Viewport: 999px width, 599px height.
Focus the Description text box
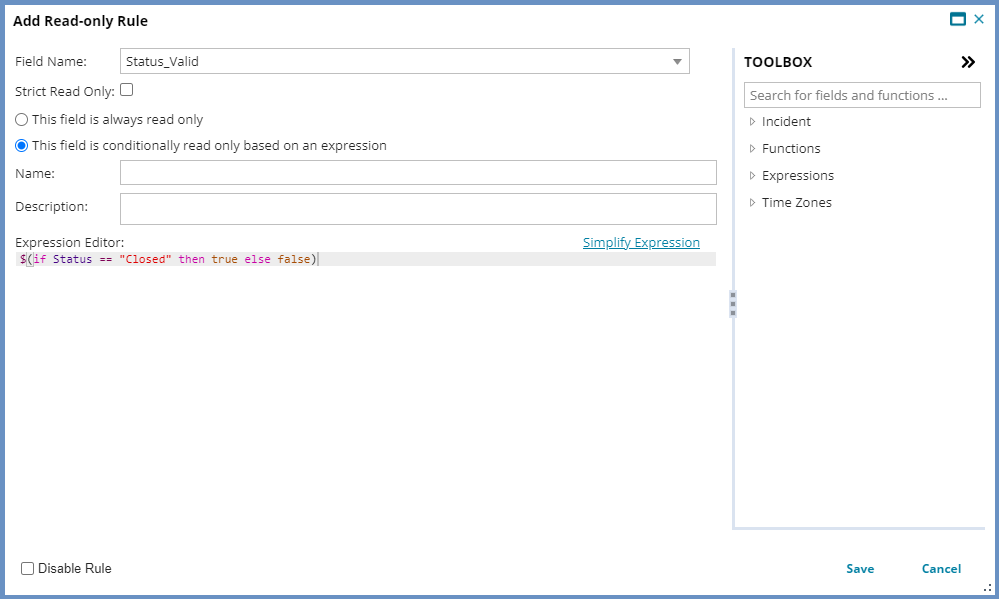(x=418, y=209)
